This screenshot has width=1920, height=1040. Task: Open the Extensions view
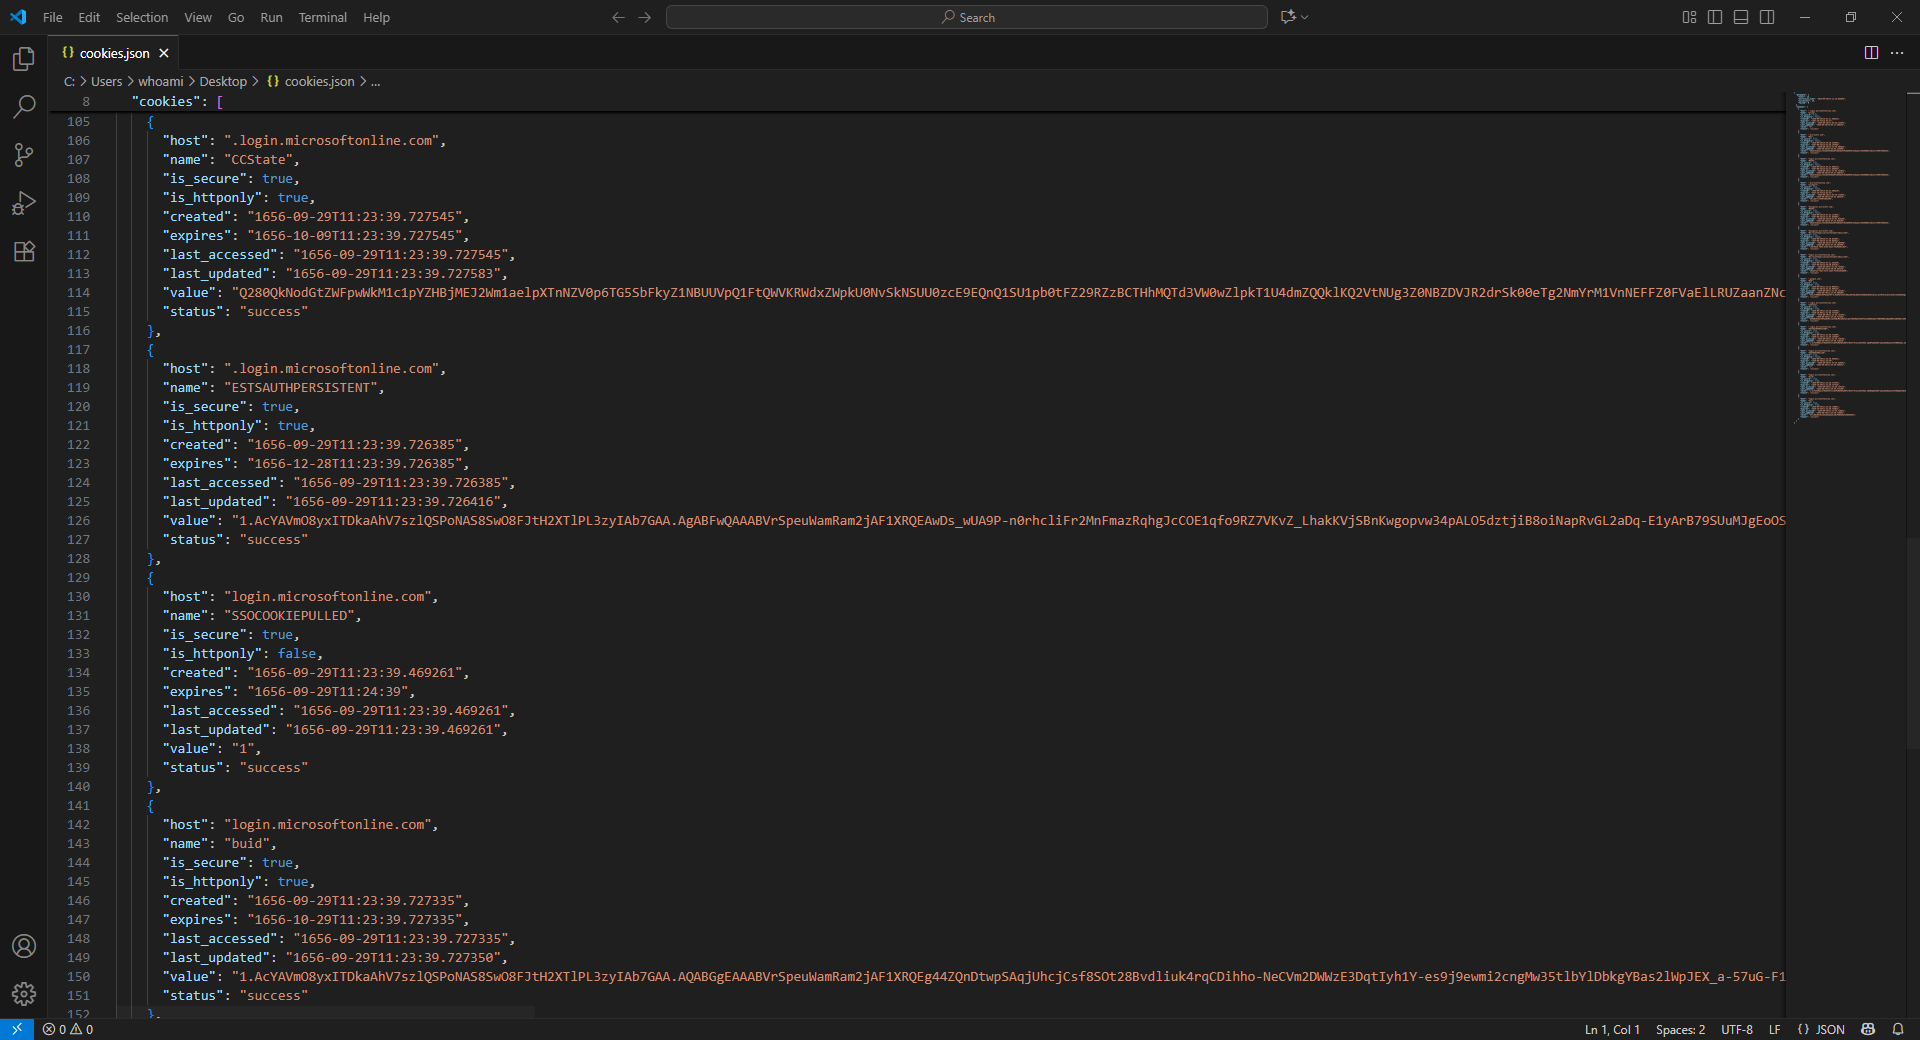pyautogui.click(x=24, y=251)
